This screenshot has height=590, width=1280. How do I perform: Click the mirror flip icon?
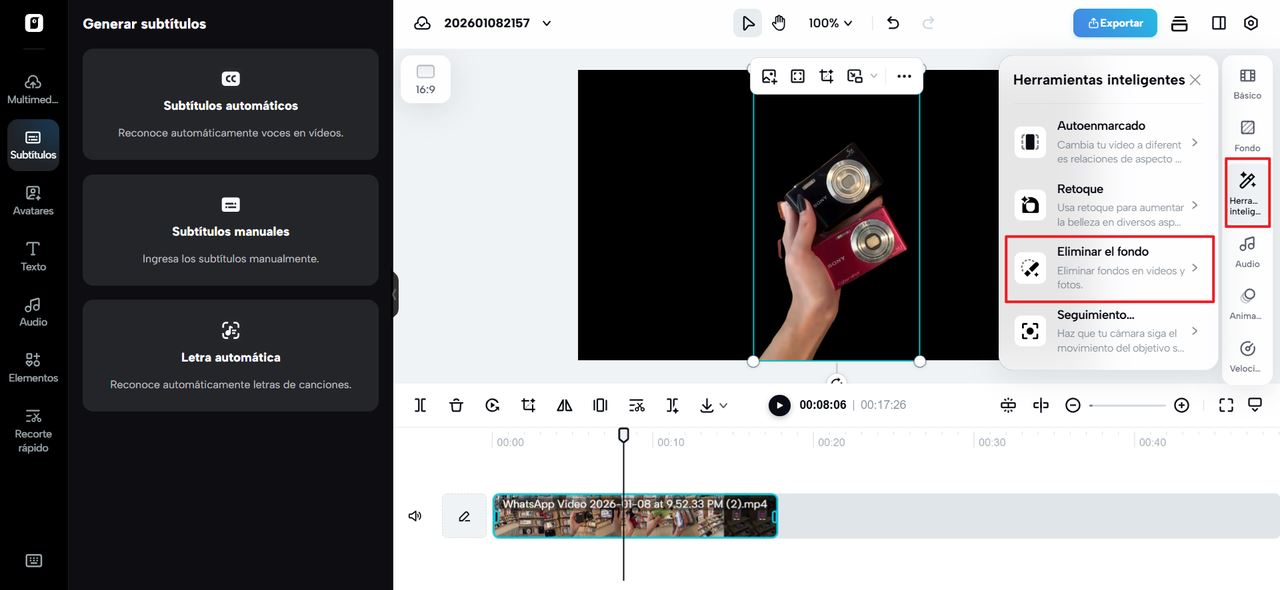564,405
